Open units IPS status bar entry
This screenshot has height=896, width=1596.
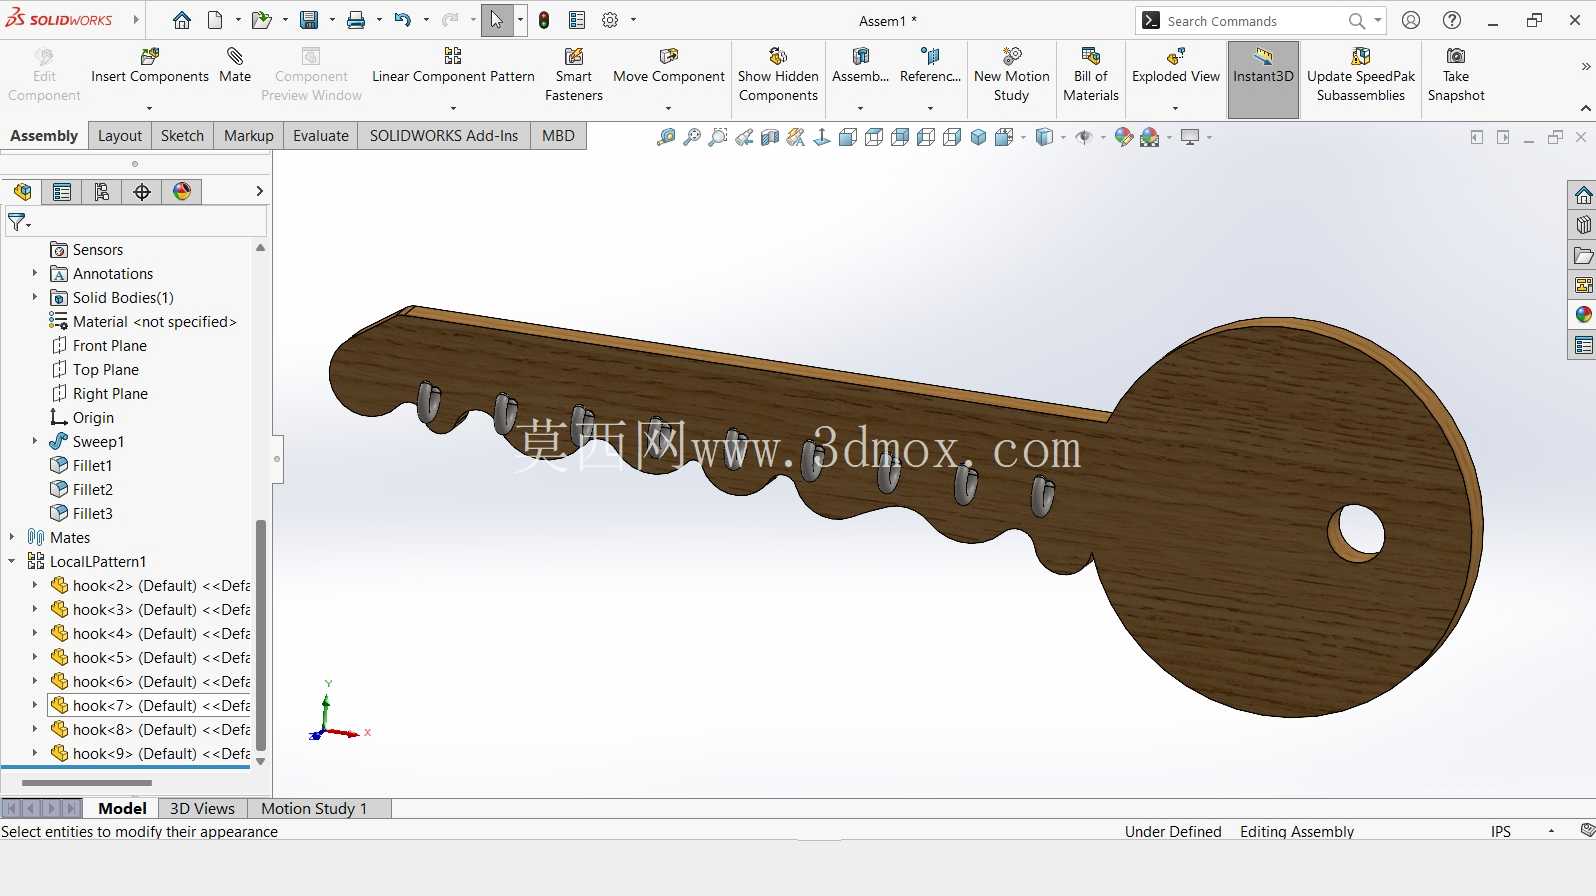pos(1501,831)
